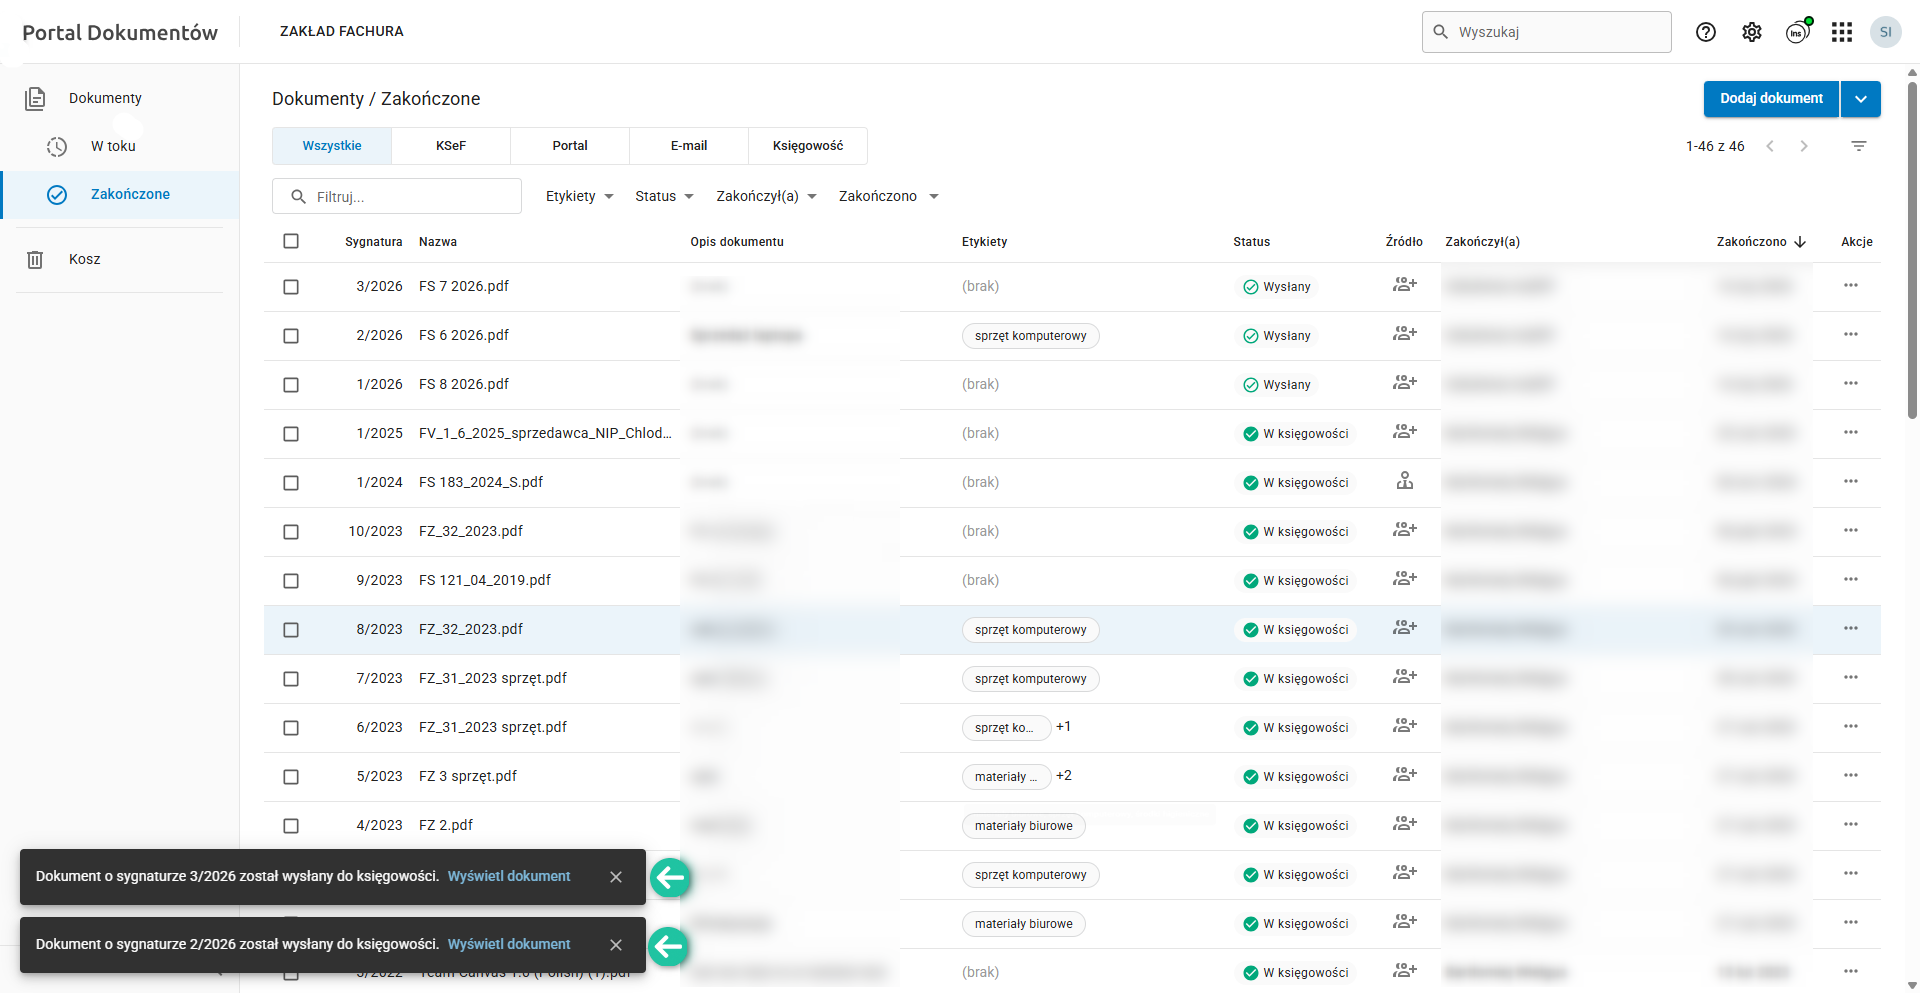Dismiss the 3/2026 sent notification
The height and width of the screenshot is (993, 1920).
(616, 877)
